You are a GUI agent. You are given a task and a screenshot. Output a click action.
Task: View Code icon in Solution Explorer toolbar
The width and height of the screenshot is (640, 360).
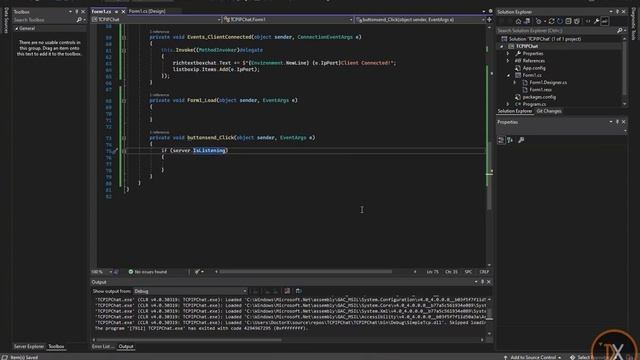[588, 21]
